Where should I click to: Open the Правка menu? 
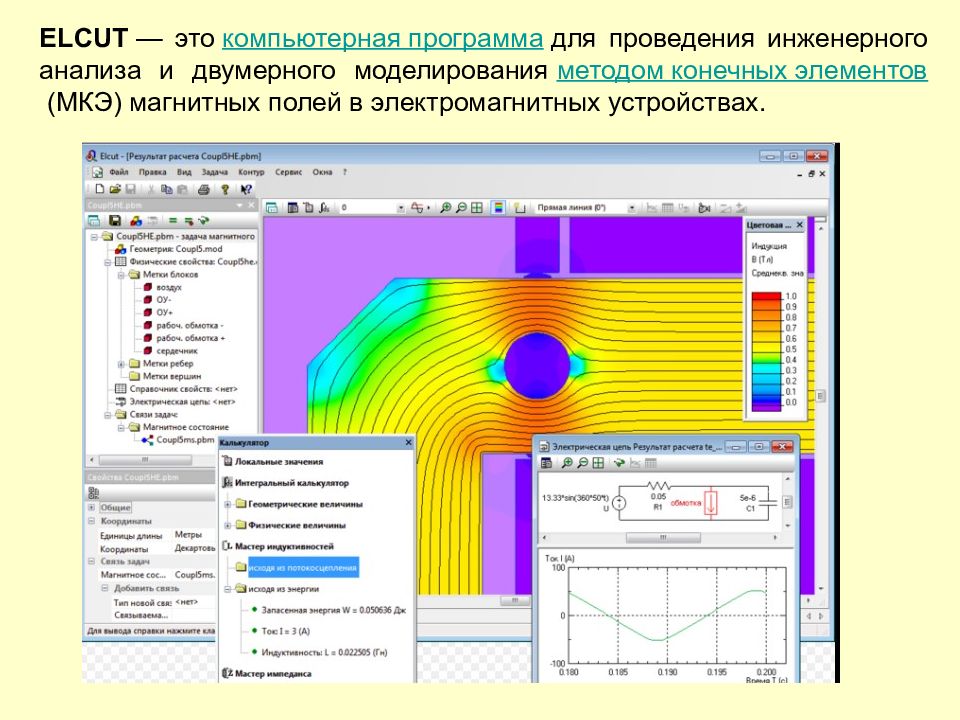tap(152, 172)
